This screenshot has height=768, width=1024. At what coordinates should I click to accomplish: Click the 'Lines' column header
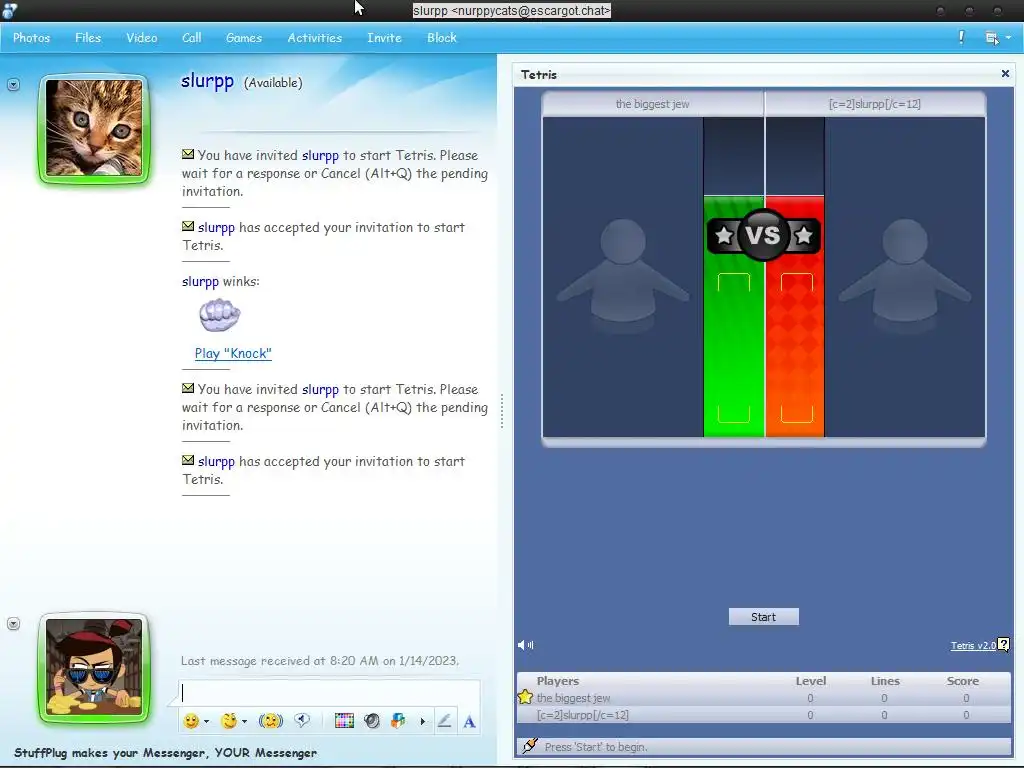tap(885, 680)
